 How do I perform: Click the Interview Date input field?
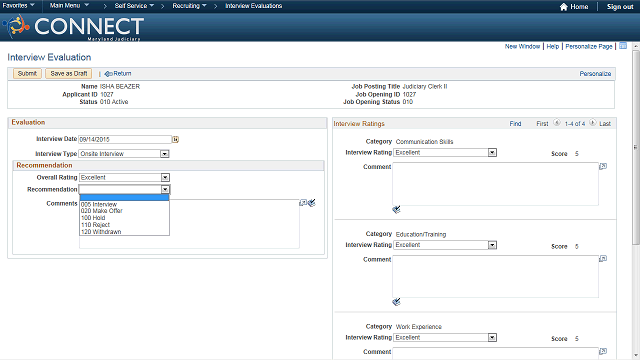pyautogui.click(x=125, y=140)
